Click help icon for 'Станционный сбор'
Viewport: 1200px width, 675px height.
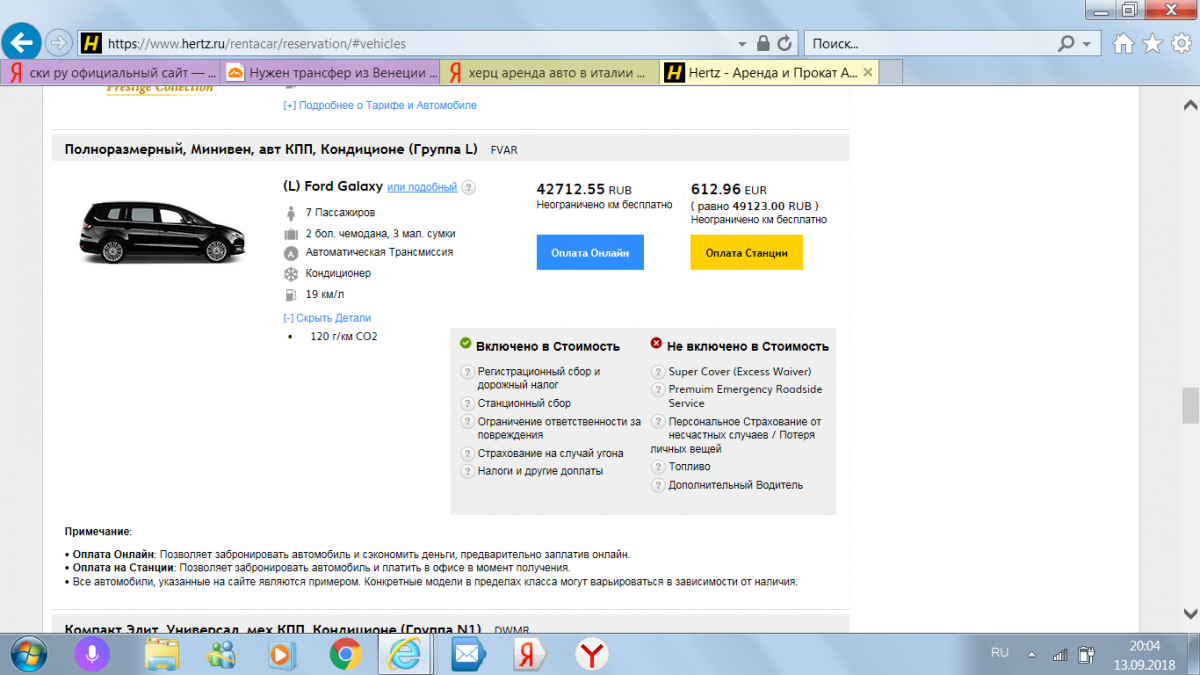(466, 404)
